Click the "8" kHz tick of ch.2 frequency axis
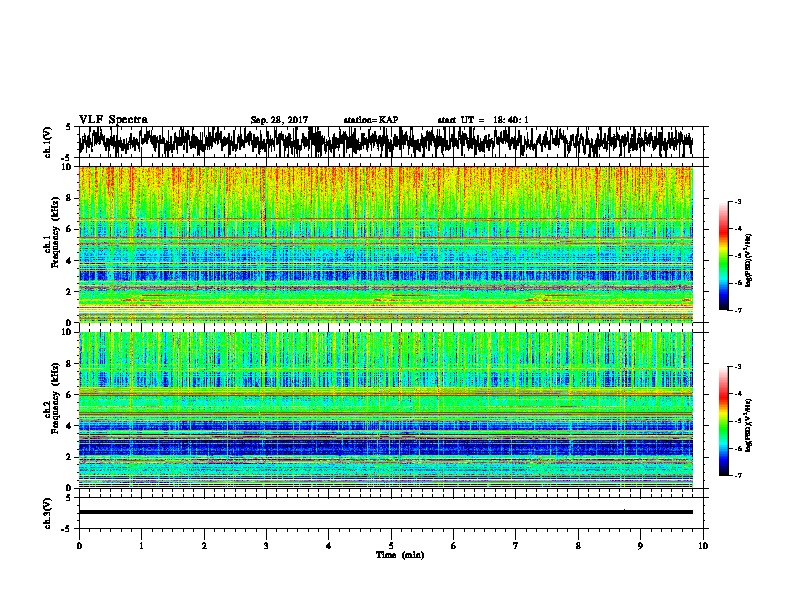This screenshot has width=792, height=612. tap(70, 364)
